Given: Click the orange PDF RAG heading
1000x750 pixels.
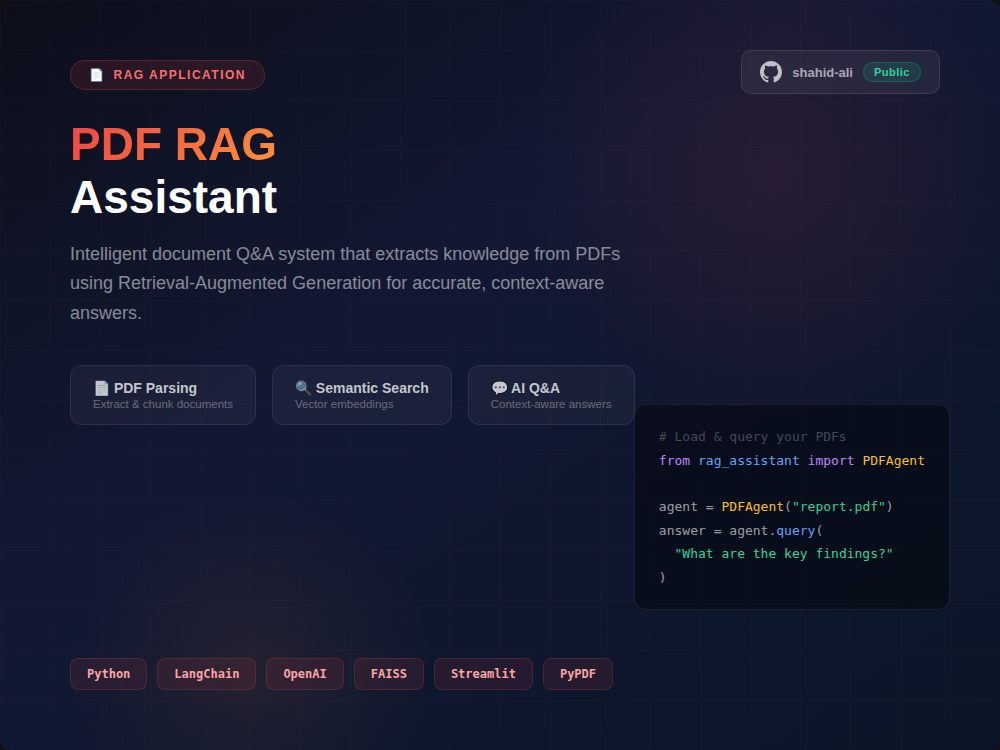Looking at the screenshot, I should click(x=173, y=144).
